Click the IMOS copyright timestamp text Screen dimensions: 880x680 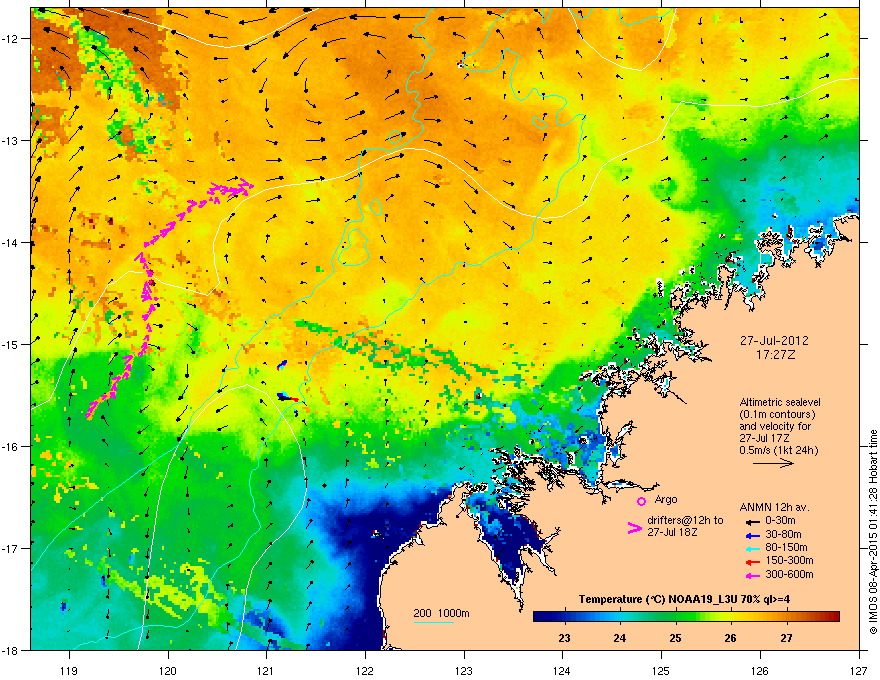(x=873, y=532)
